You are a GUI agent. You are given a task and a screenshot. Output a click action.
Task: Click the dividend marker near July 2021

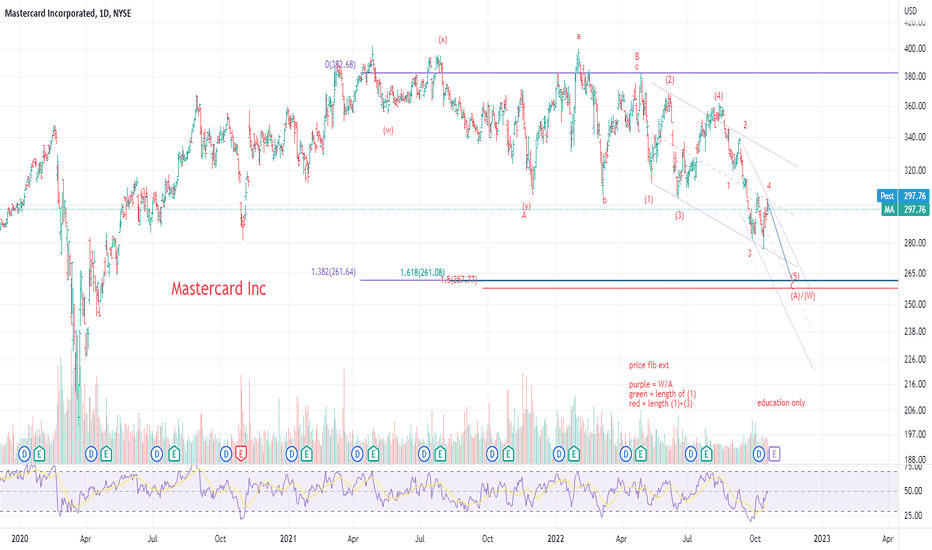tap(424, 454)
